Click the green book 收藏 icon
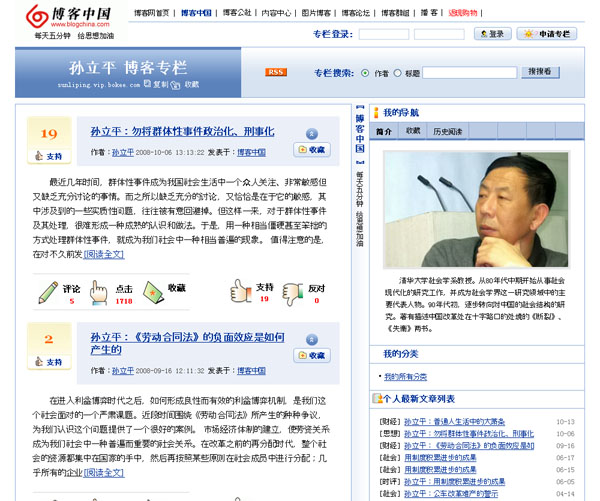Viewport: 600px width, 501px height. click(153, 293)
